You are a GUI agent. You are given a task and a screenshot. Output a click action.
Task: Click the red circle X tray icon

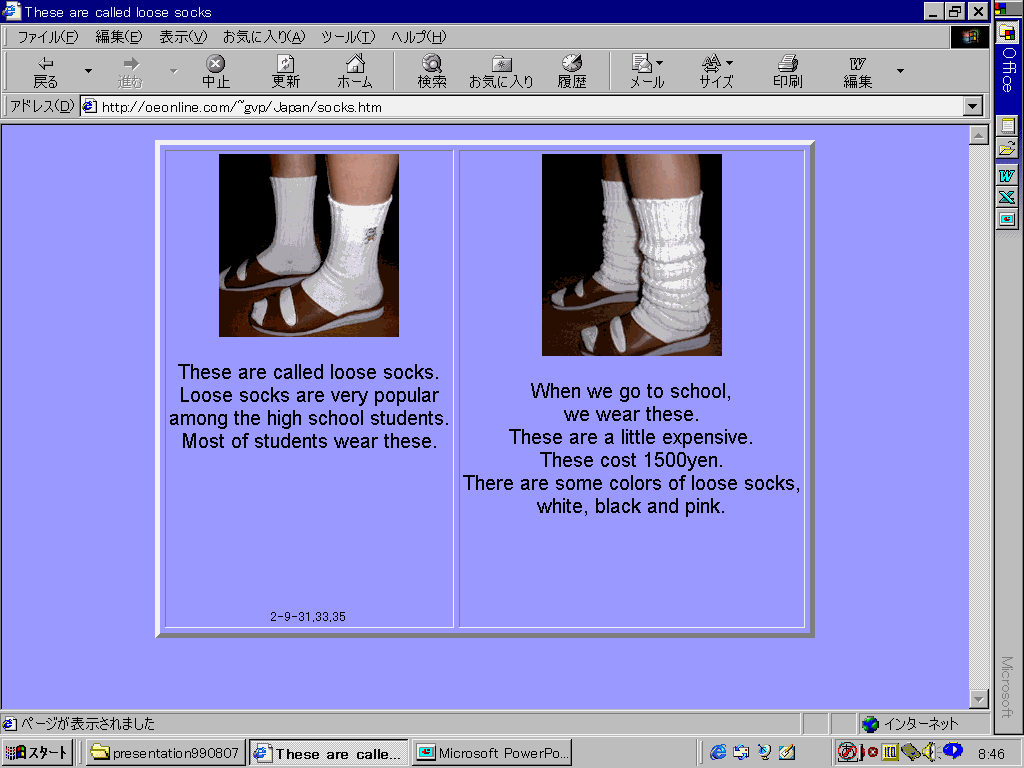pyautogui.click(x=872, y=752)
